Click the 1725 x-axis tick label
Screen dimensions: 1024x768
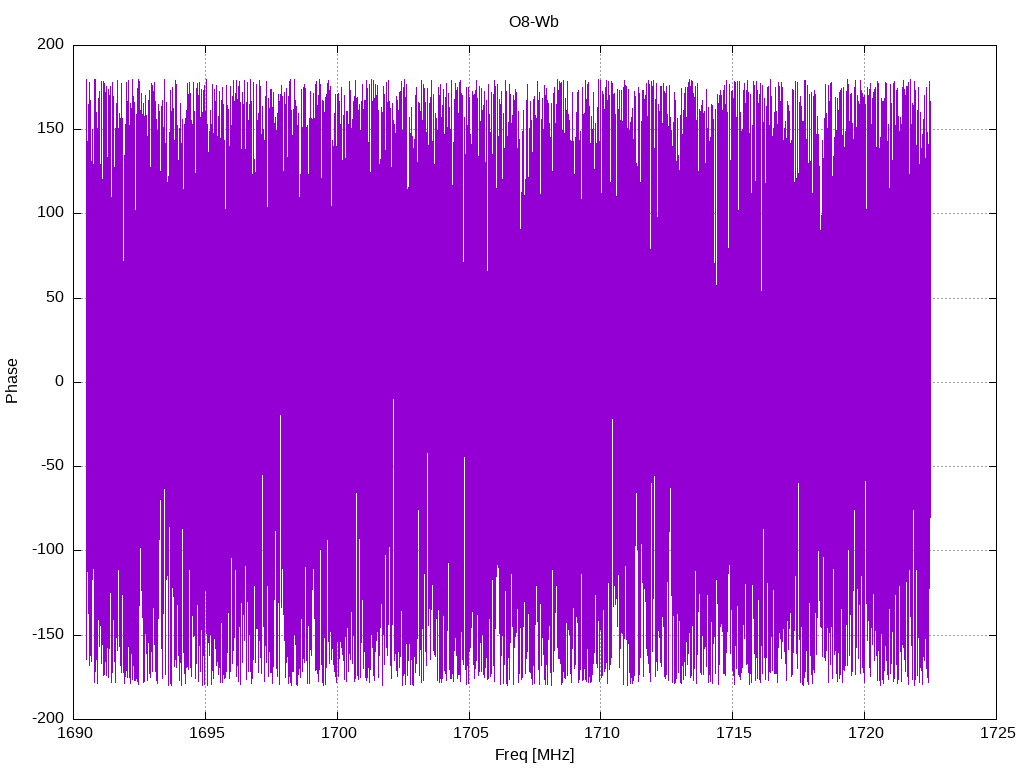click(x=998, y=733)
